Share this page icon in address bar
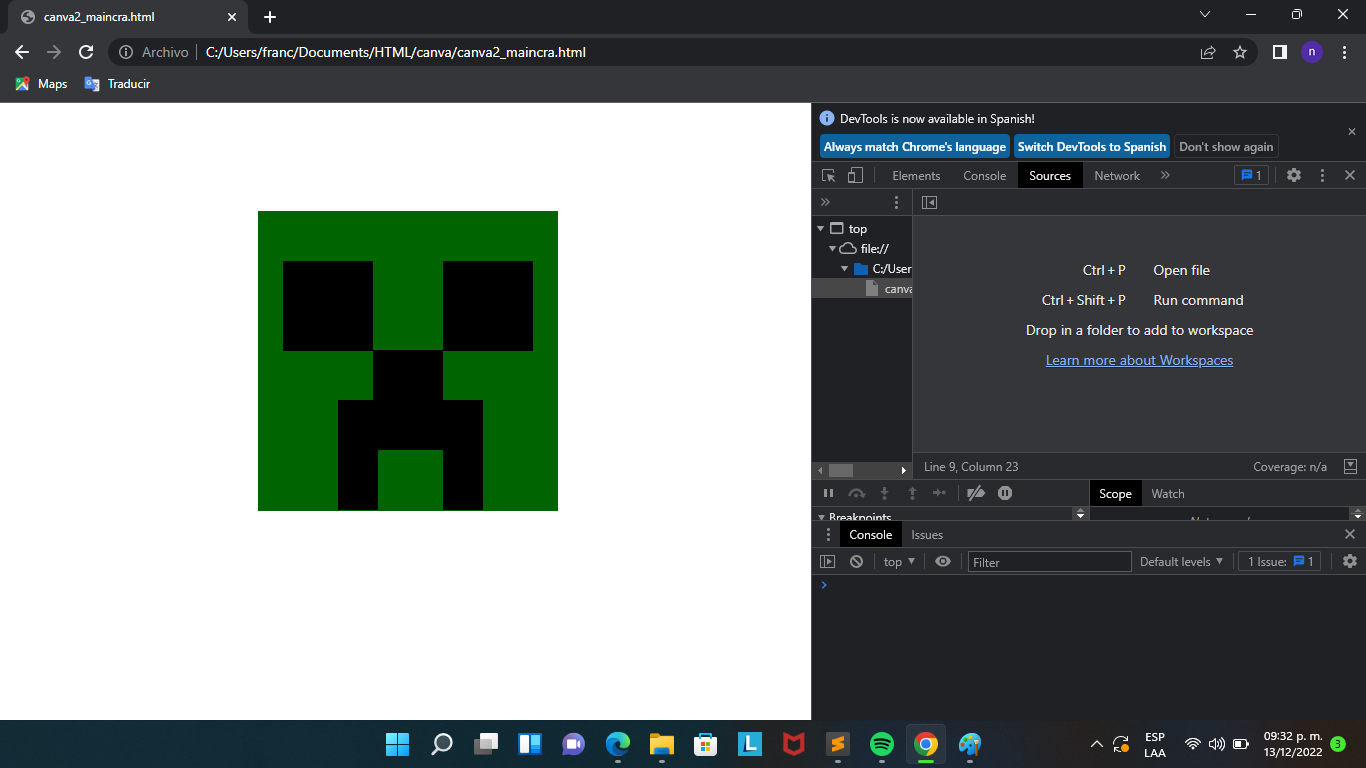 tap(1208, 52)
